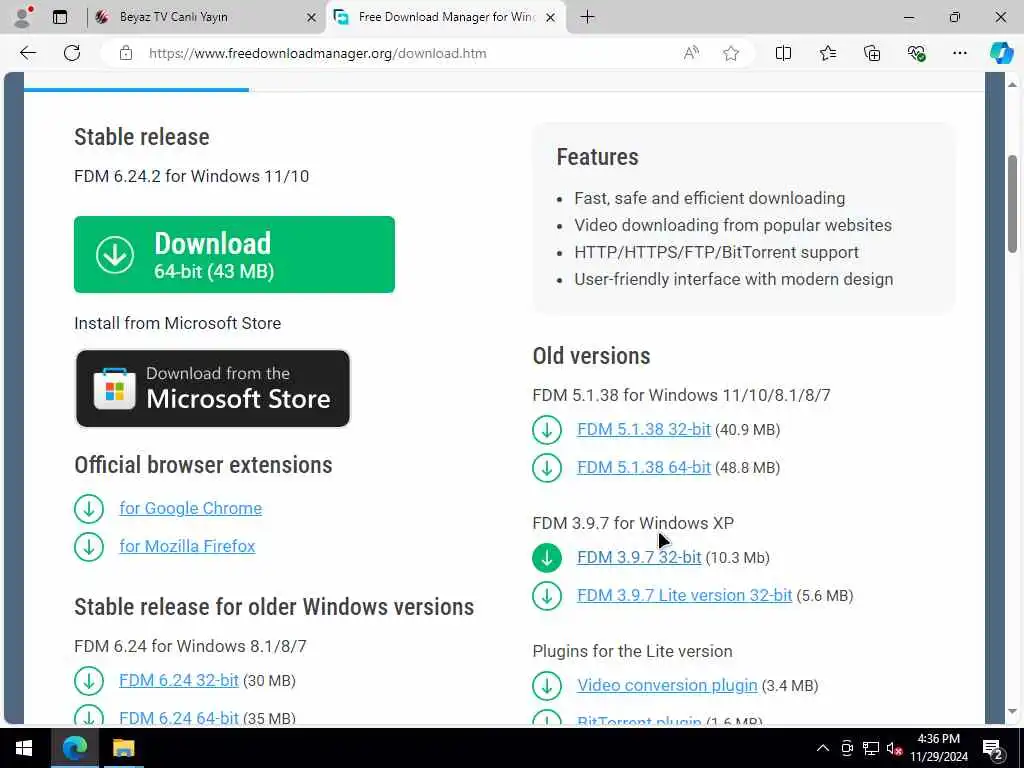Open the for Mozilla Firefox link
This screenshot has width=1024, height=768.
pos(187,546)
